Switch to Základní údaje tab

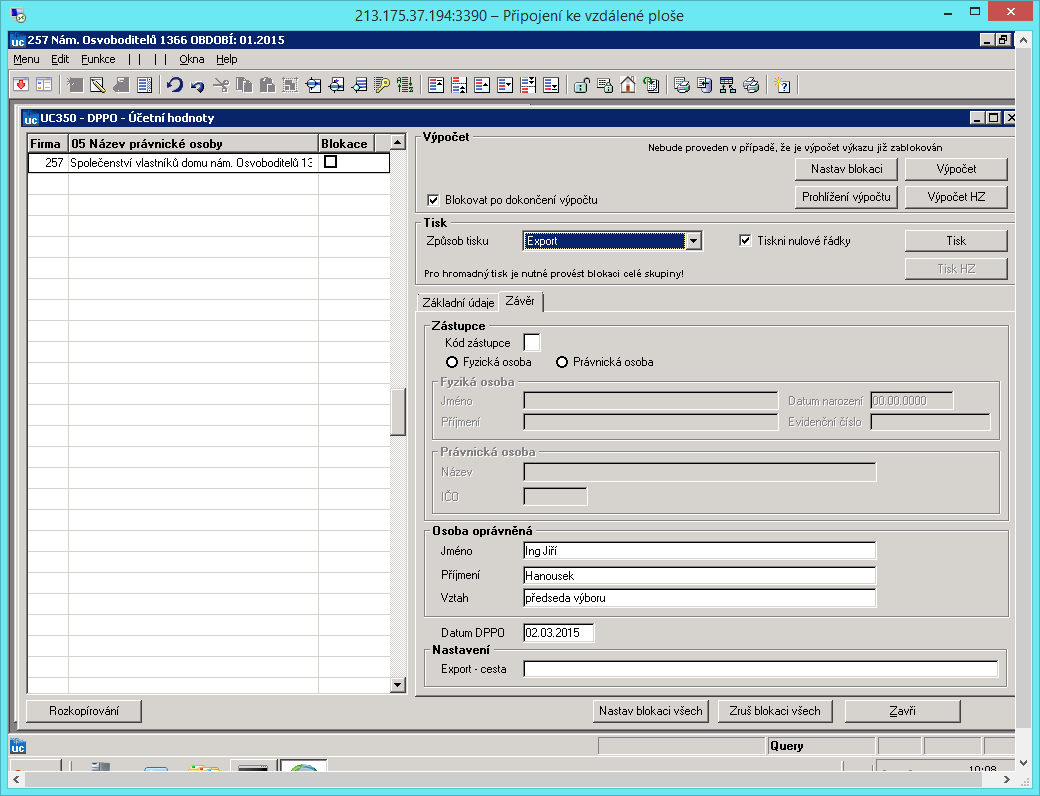pyautogui.click(x=458, y=302)
